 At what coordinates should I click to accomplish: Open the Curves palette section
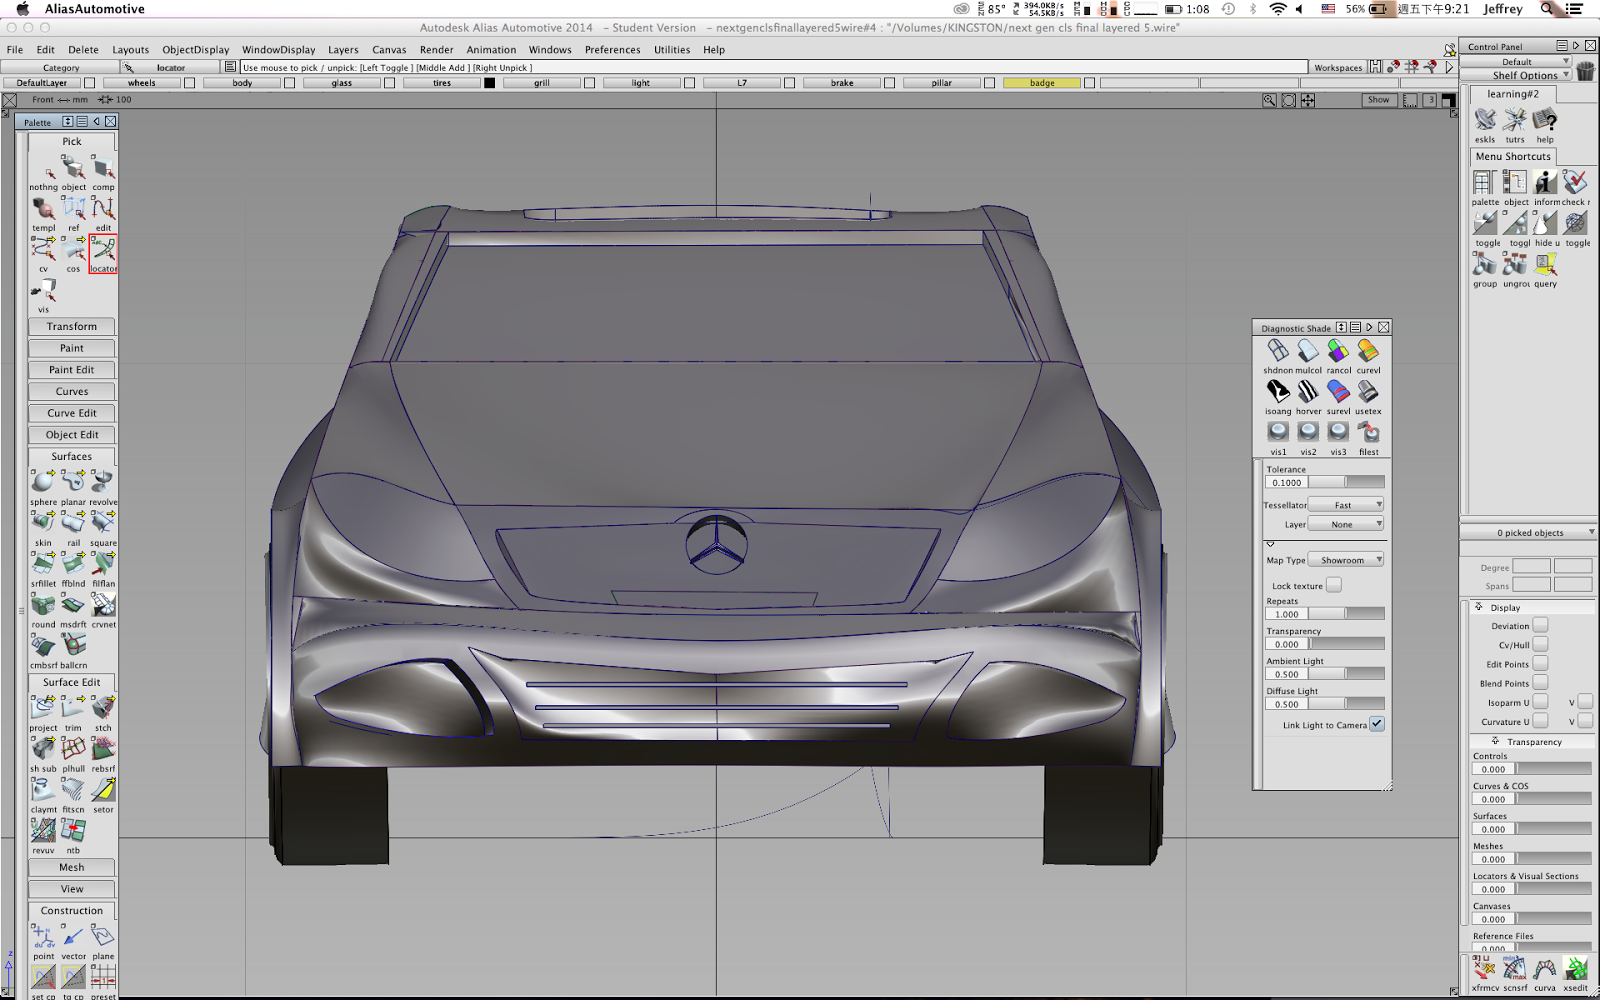71,391
